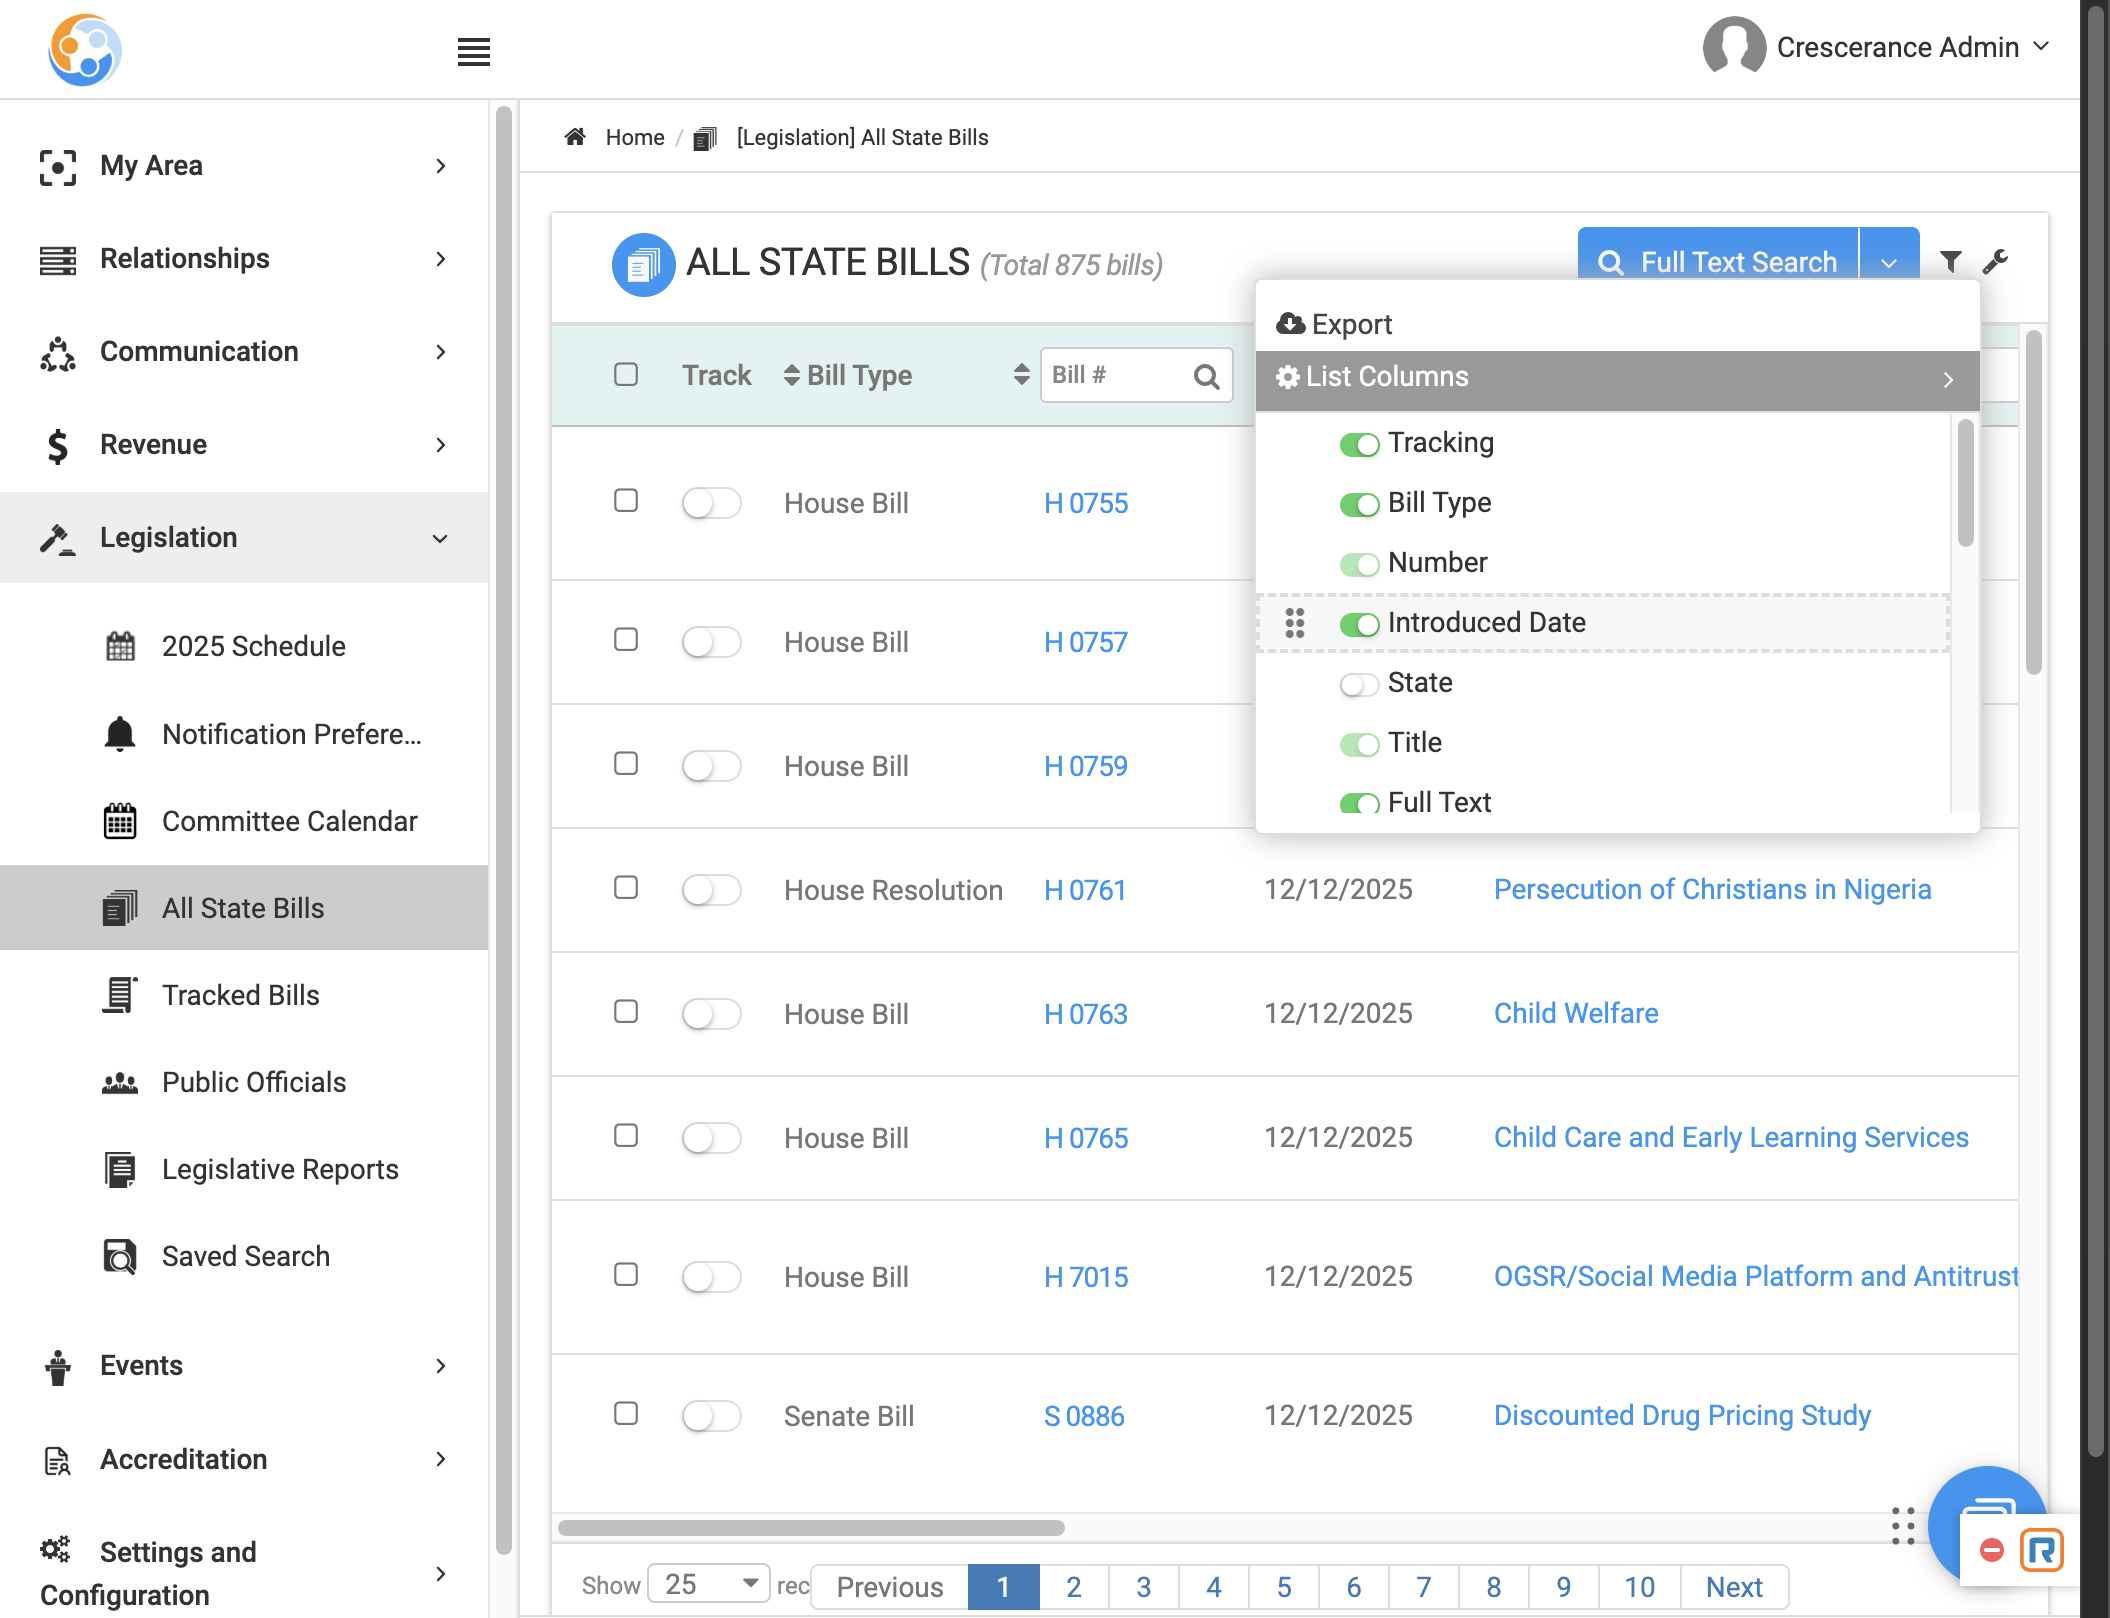
Task: Click the Bill # search magnifier icon
Action: pos(1207,376)
